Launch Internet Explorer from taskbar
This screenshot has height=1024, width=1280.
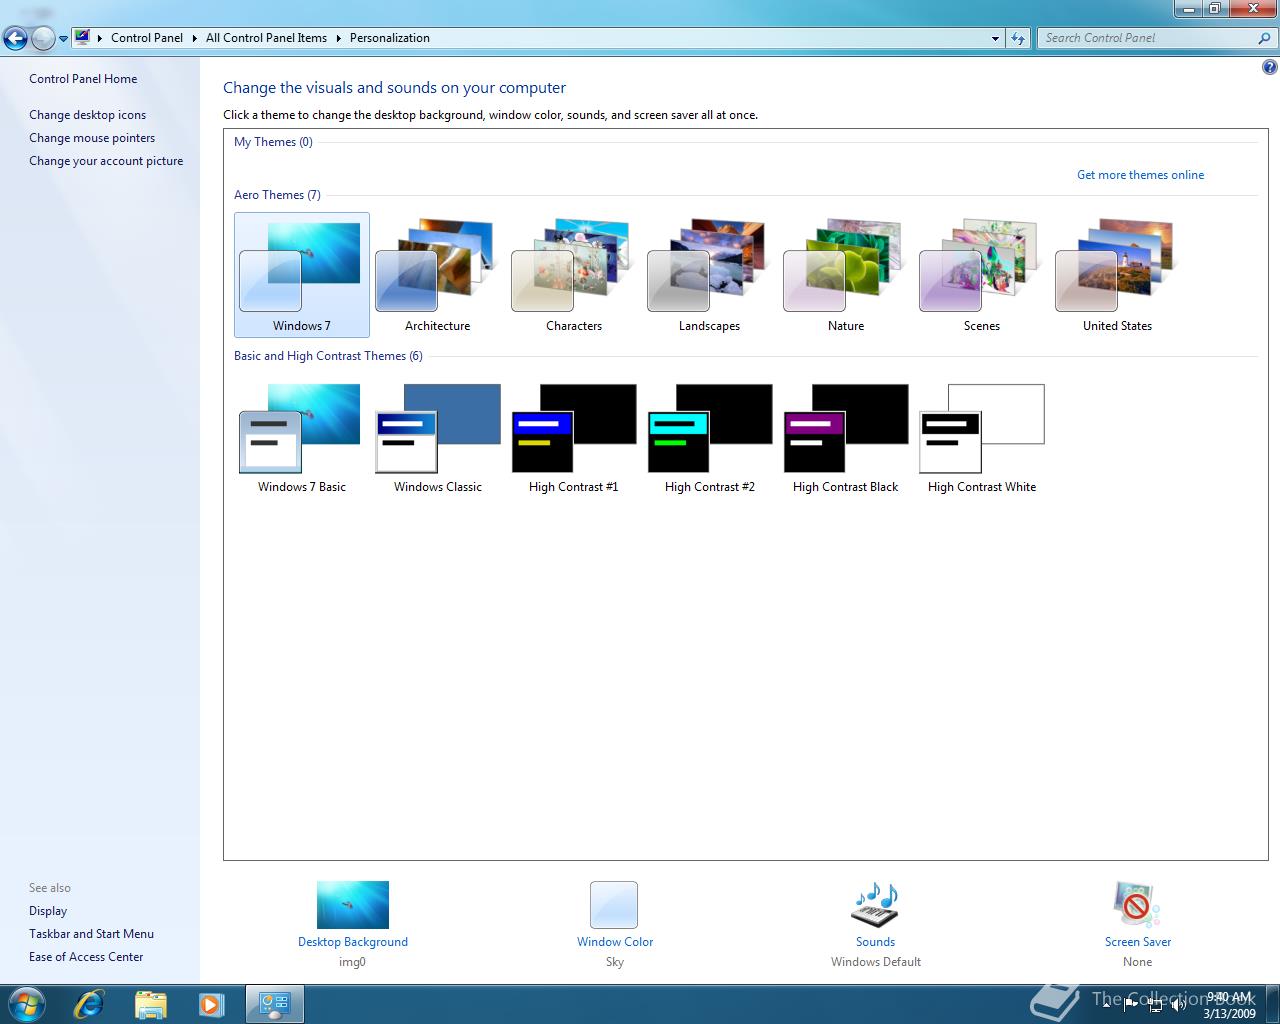(x=88, y=1004)
